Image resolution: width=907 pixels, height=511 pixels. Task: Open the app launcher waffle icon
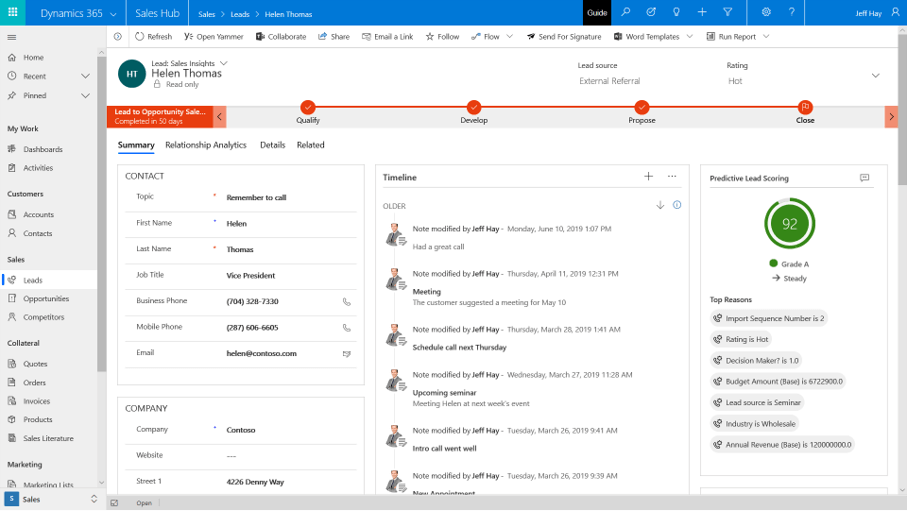12,12
